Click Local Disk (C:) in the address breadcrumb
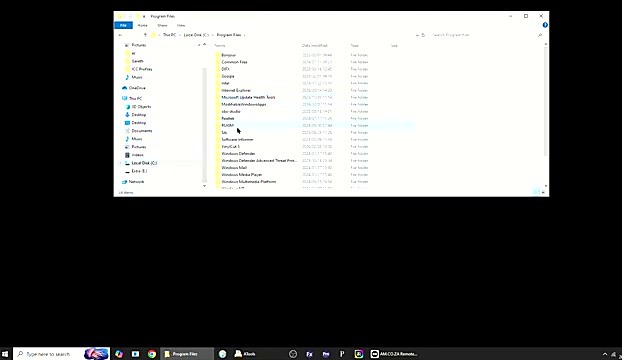 tap(196, 35)
